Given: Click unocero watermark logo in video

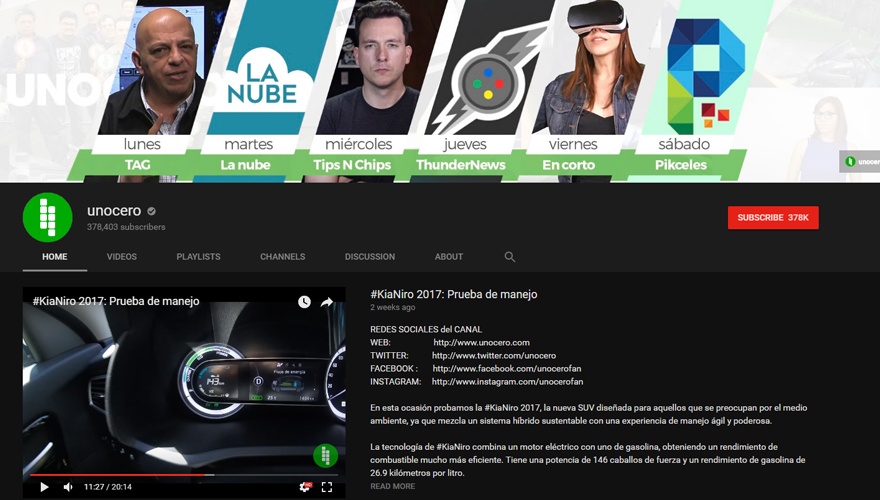Looking at the screenshot, I should tap(326, 456).
